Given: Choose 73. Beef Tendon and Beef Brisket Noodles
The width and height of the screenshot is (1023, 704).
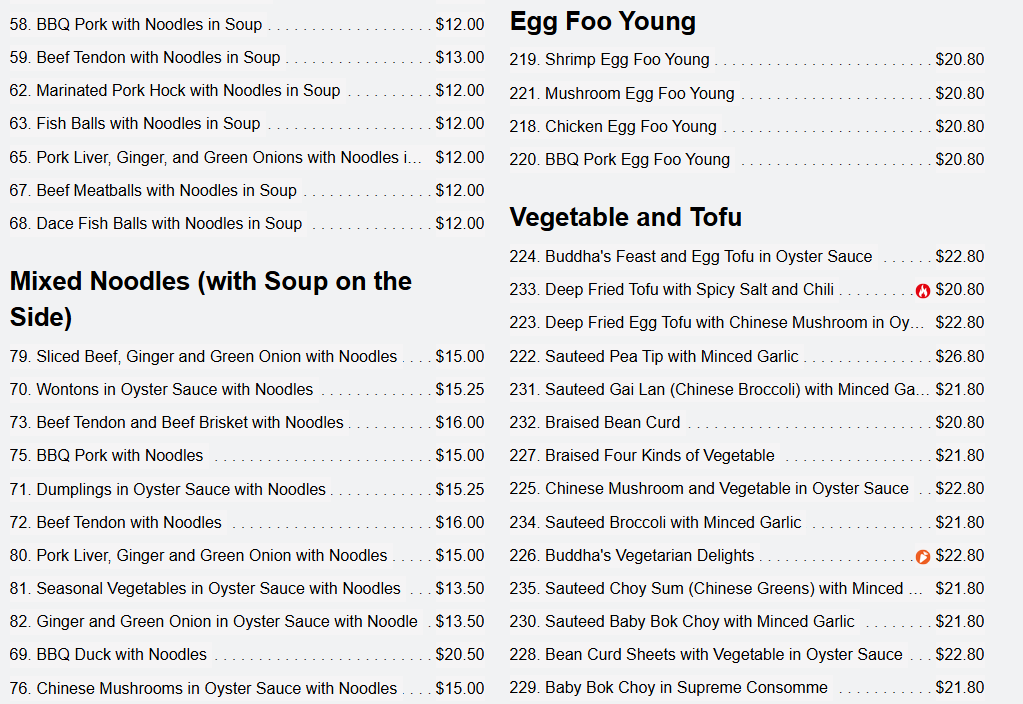Looking at the screenshot, I should pyautogui.click(x=247, y=423).
